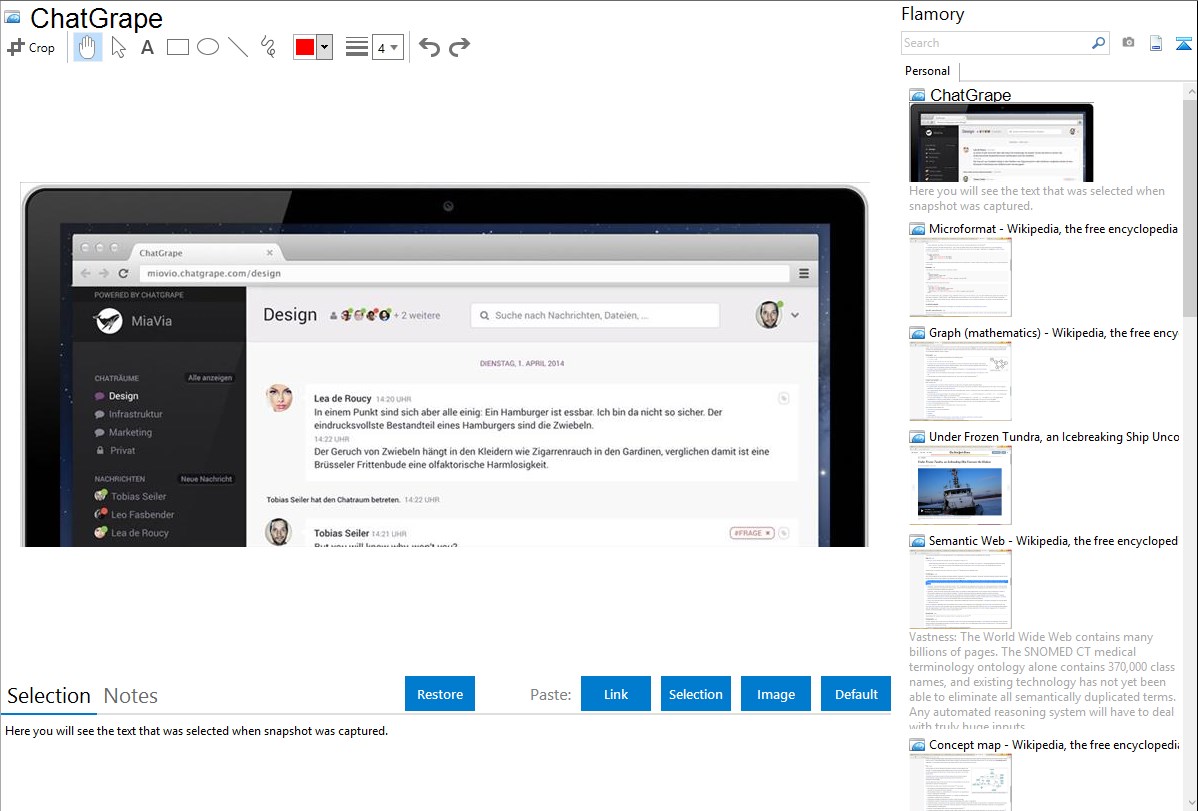
Task: Pick the rectangle shape tool
Action: [177, 47]
